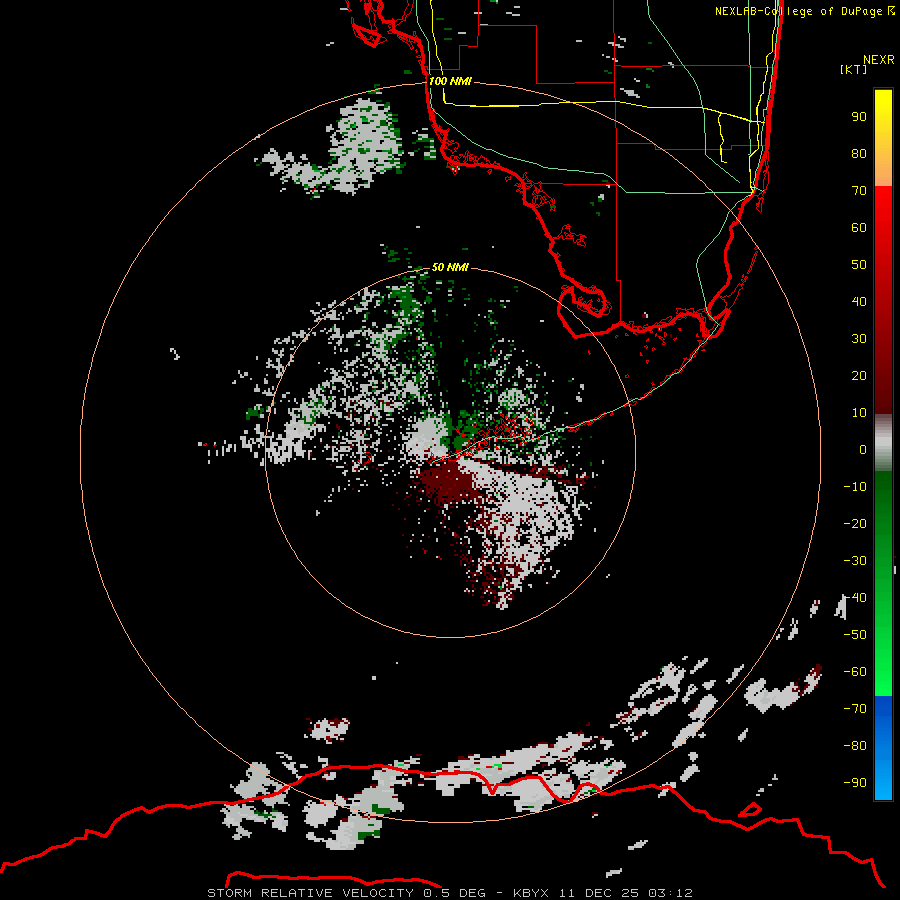Click the "-70" value on the velocity scale
Viewport: 900px width, 900px height.
click(x=855, y=709)
